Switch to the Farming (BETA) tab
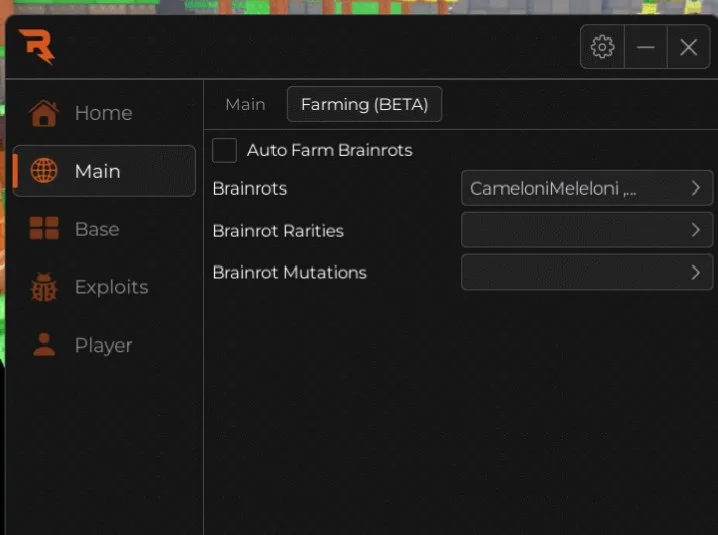718x535 pixels. click(x=364, y=104)
